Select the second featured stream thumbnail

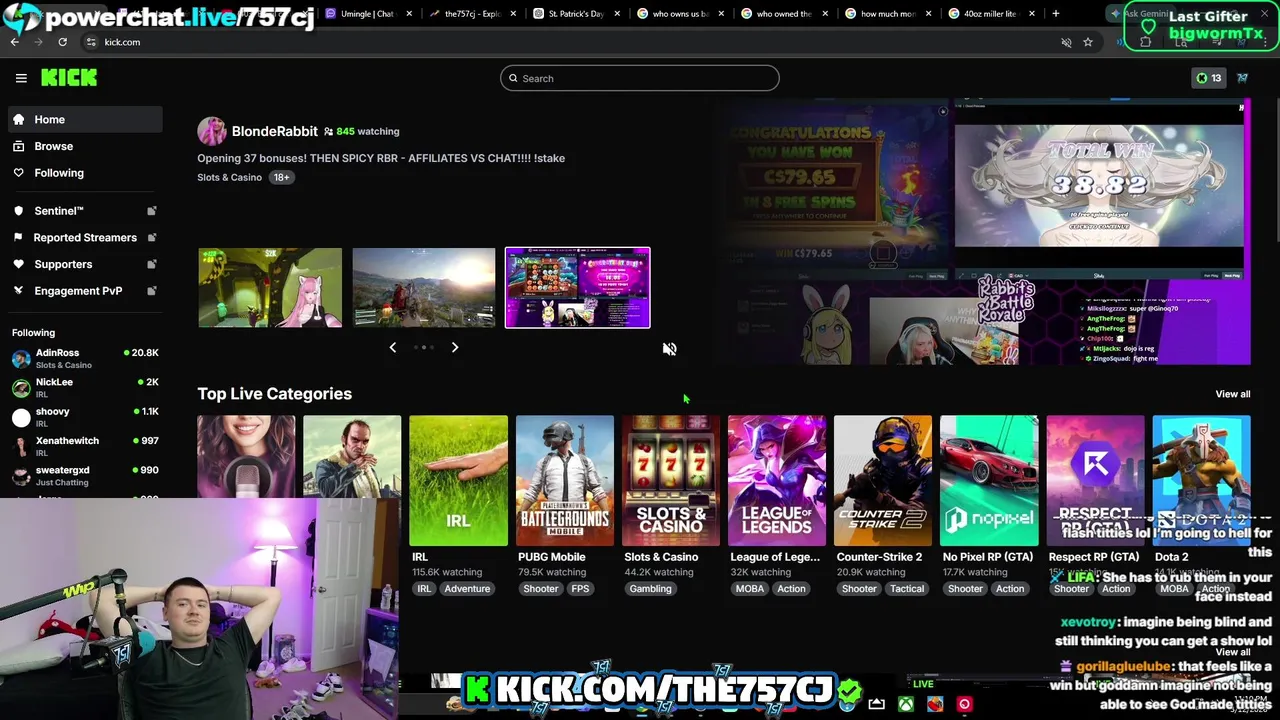[424, 288]
